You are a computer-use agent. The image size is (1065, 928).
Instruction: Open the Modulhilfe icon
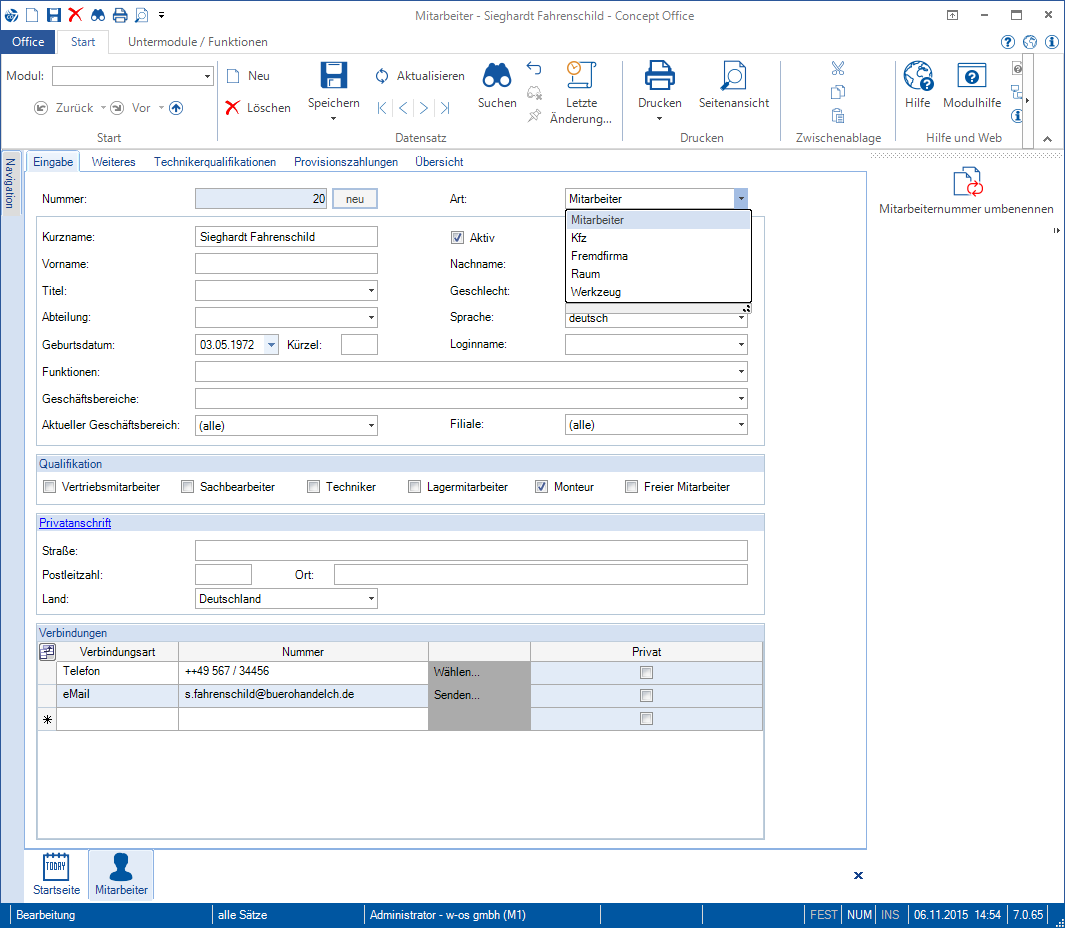pos(971,77)
